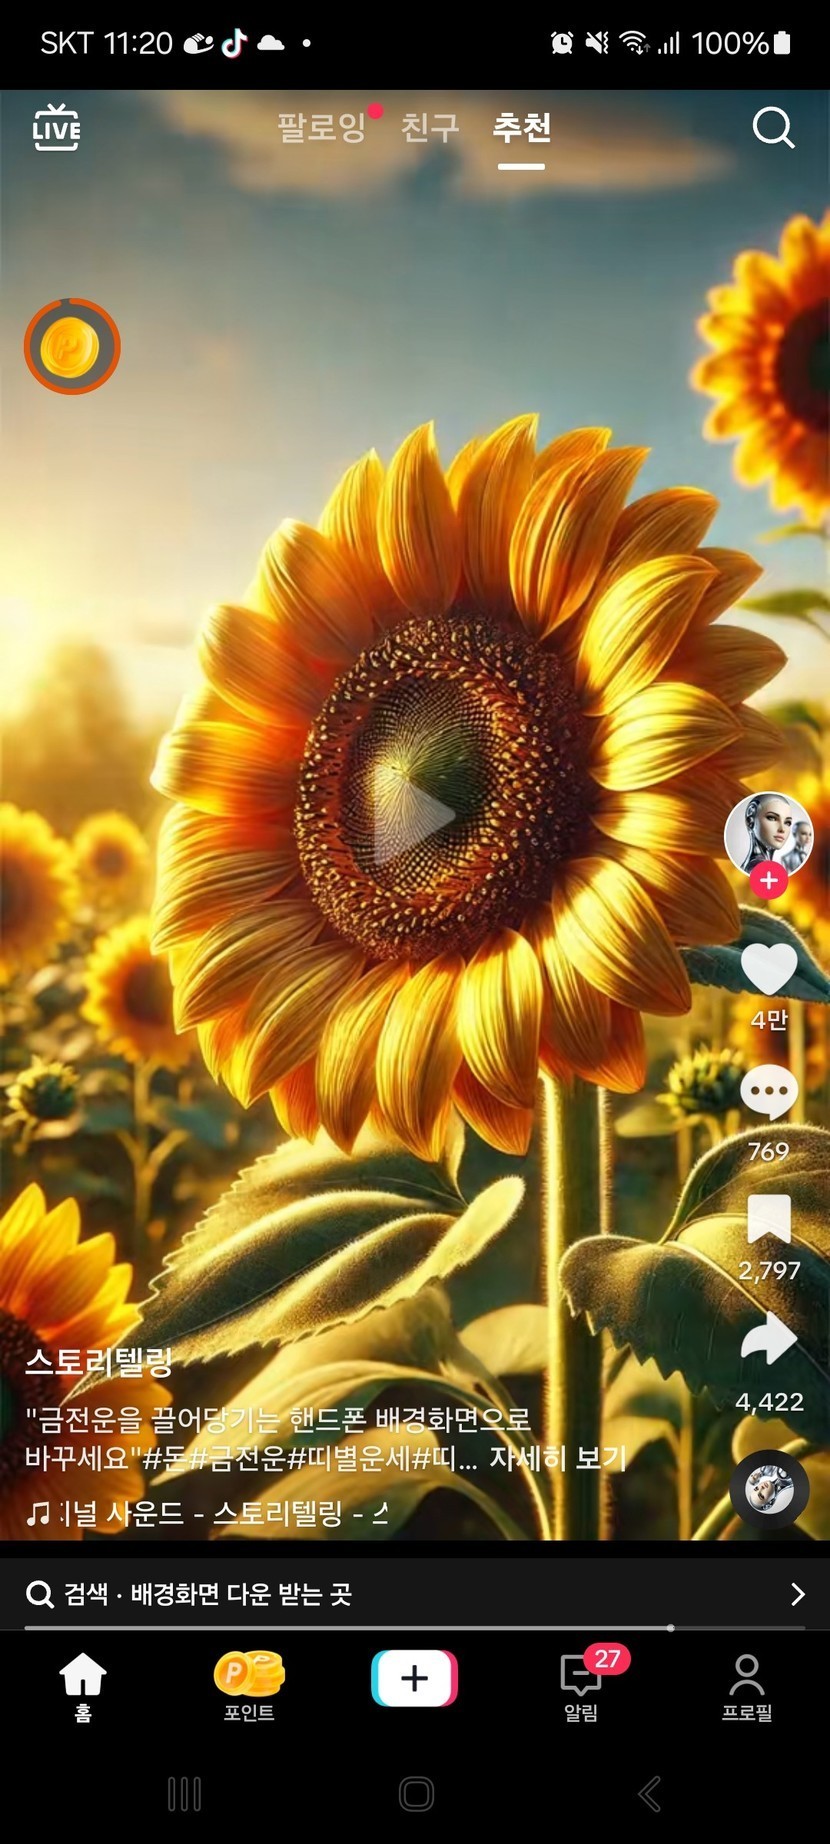
Task: Open search suggestion chevron arrow
Action: tap(797, 1594)
